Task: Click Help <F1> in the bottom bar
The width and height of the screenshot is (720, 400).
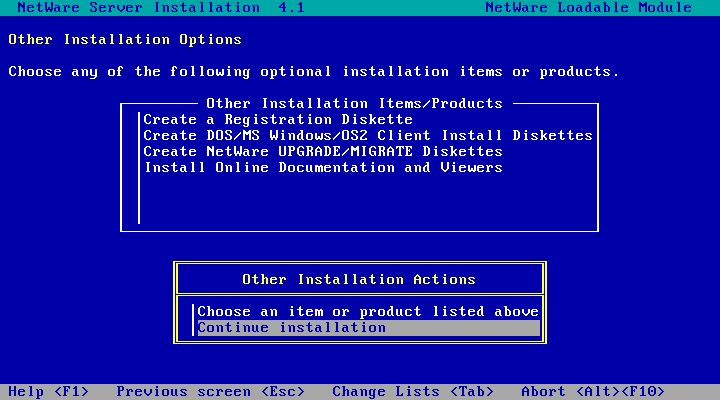Action: point(49,392)
